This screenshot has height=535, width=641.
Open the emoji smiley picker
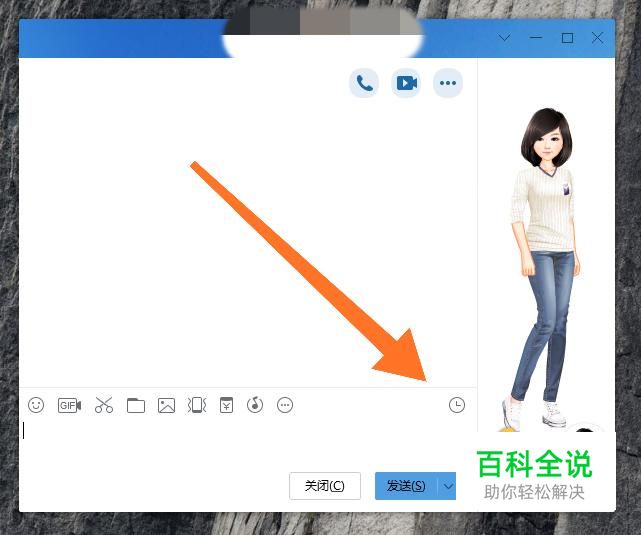36,405
